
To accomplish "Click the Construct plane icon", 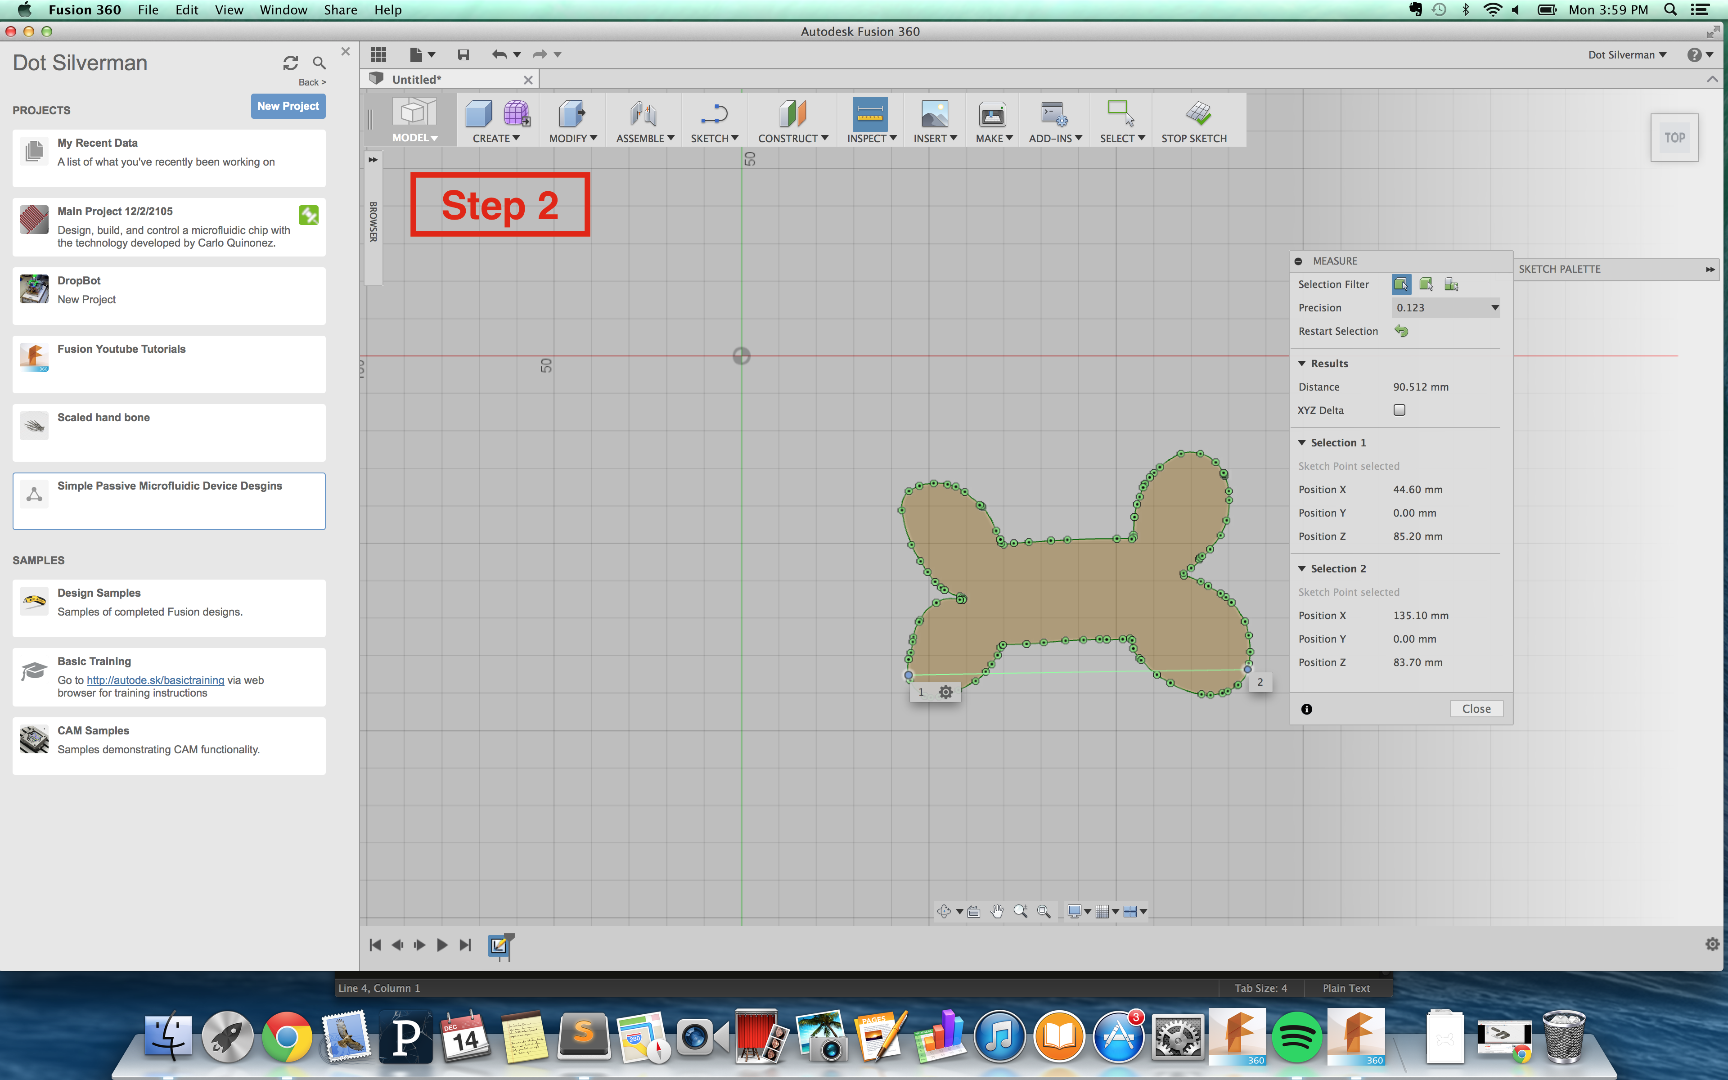I will click(792, 114).
